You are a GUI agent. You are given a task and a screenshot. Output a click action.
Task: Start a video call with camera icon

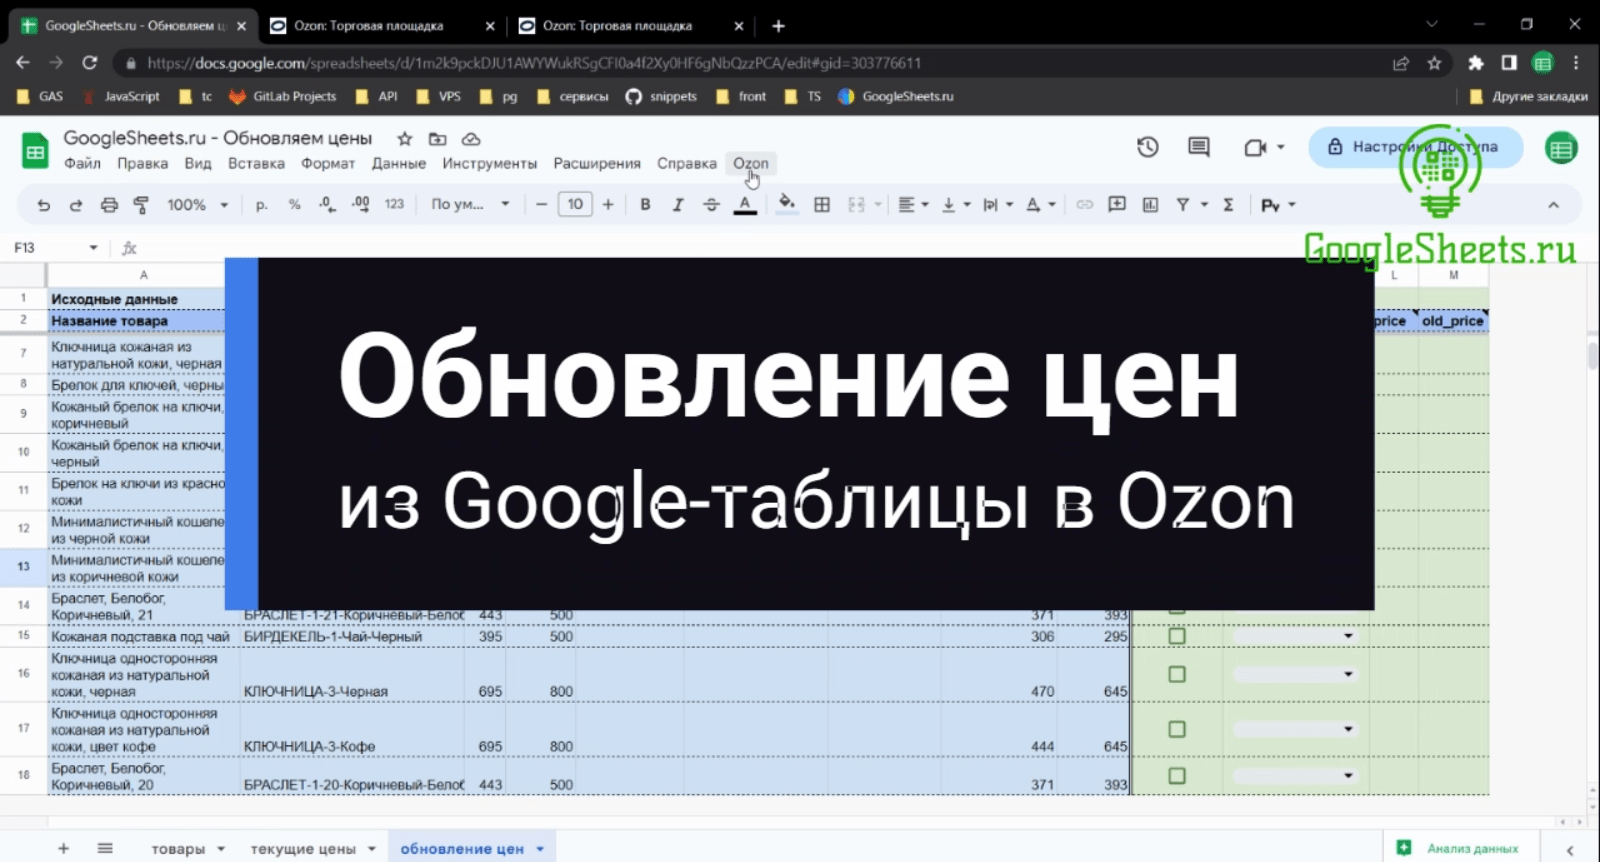point(1255,148)
